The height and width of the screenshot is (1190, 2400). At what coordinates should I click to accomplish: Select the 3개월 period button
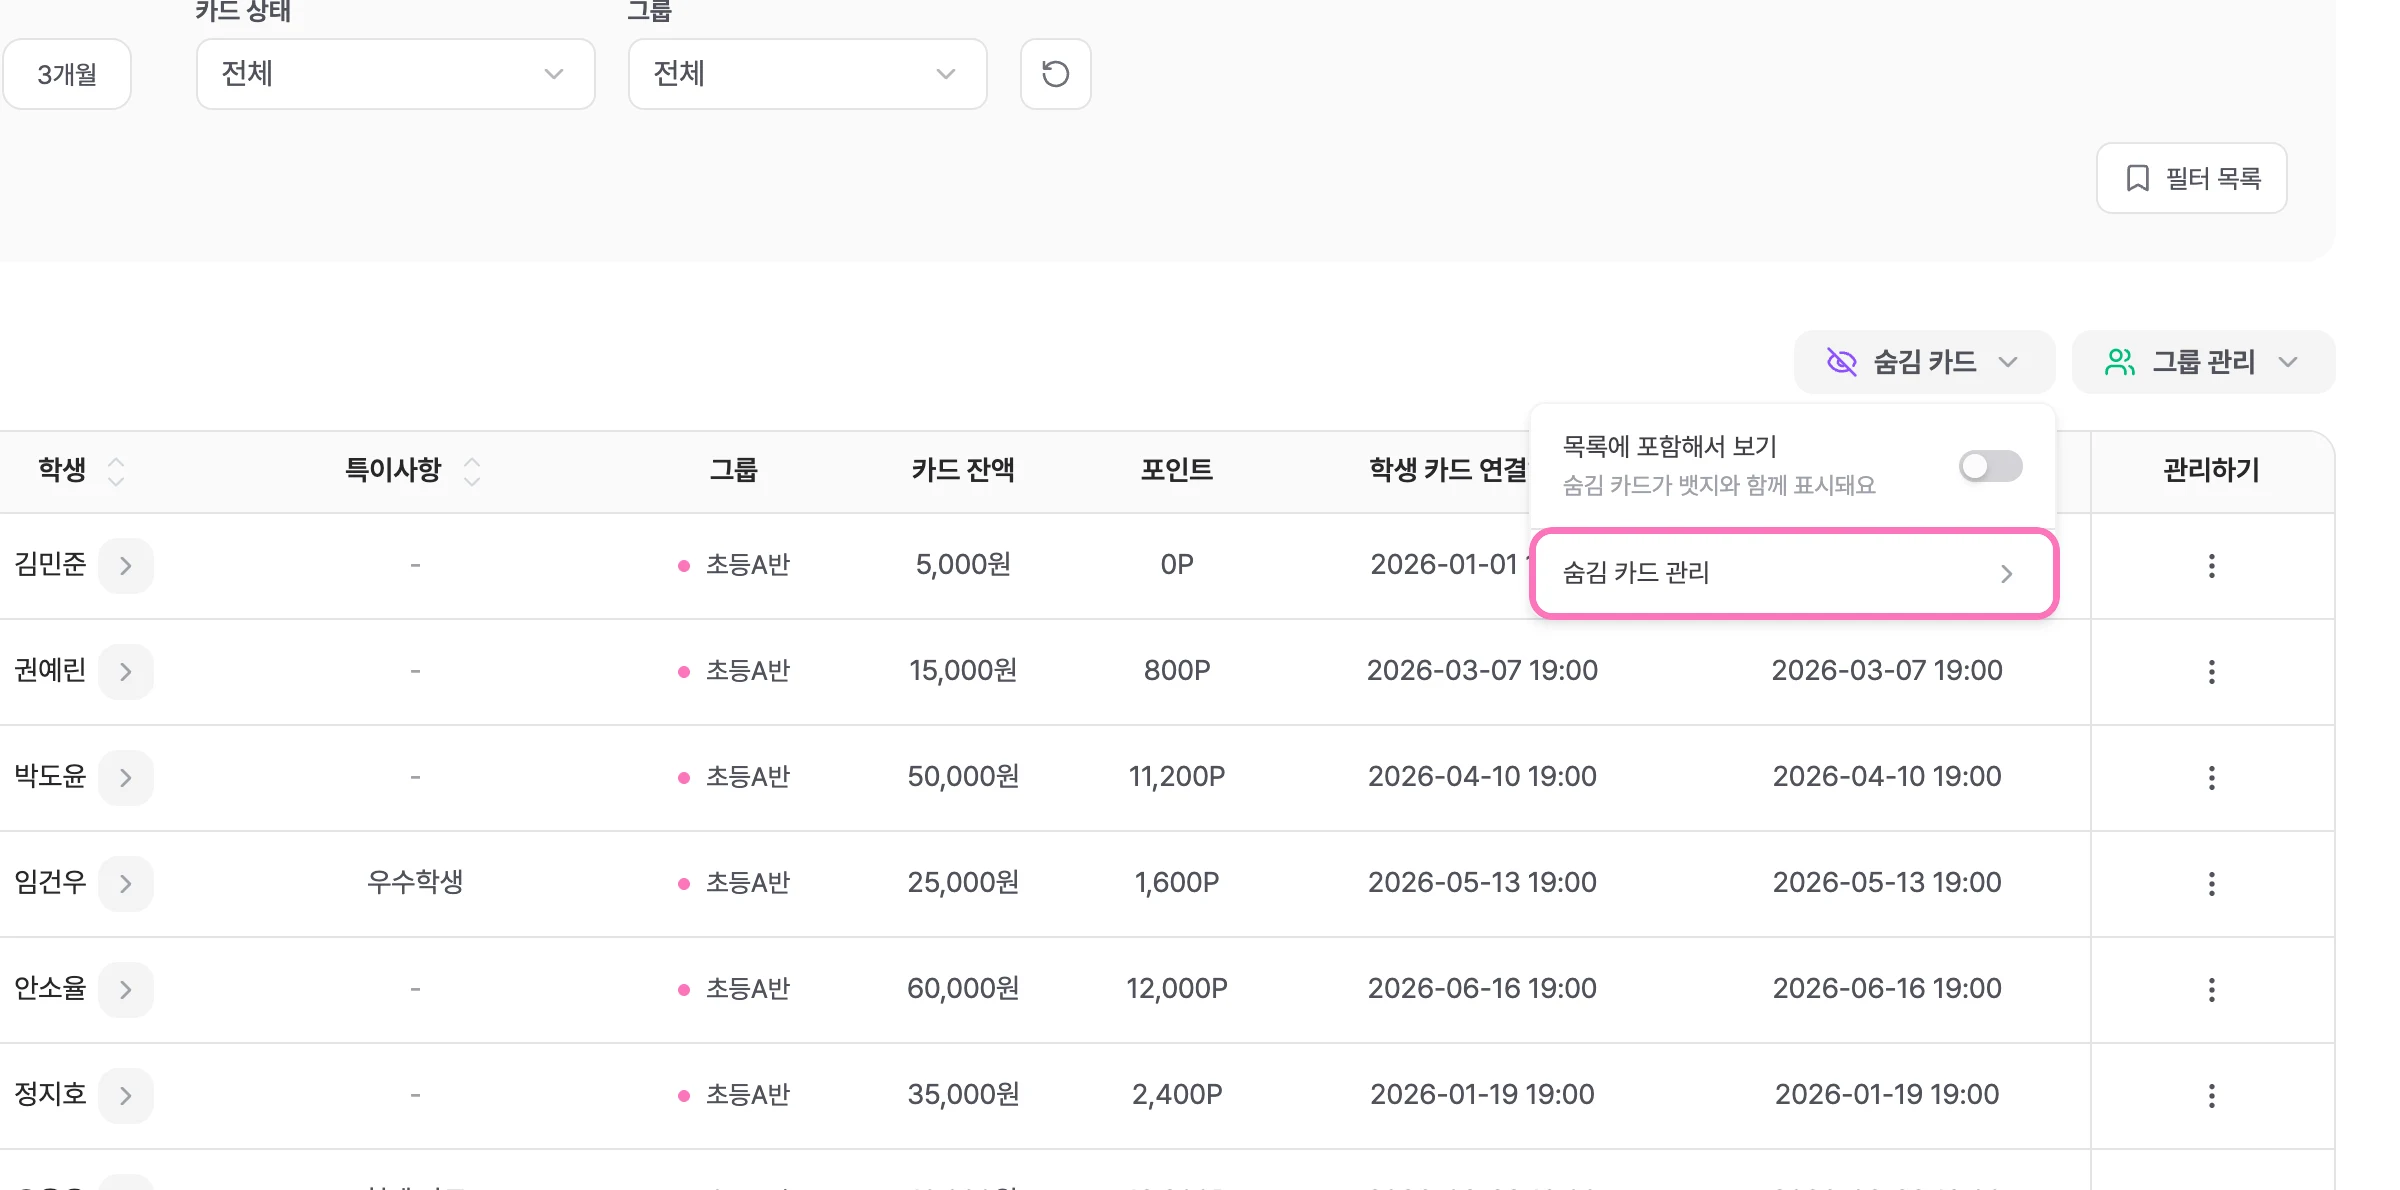coord(67,74)
